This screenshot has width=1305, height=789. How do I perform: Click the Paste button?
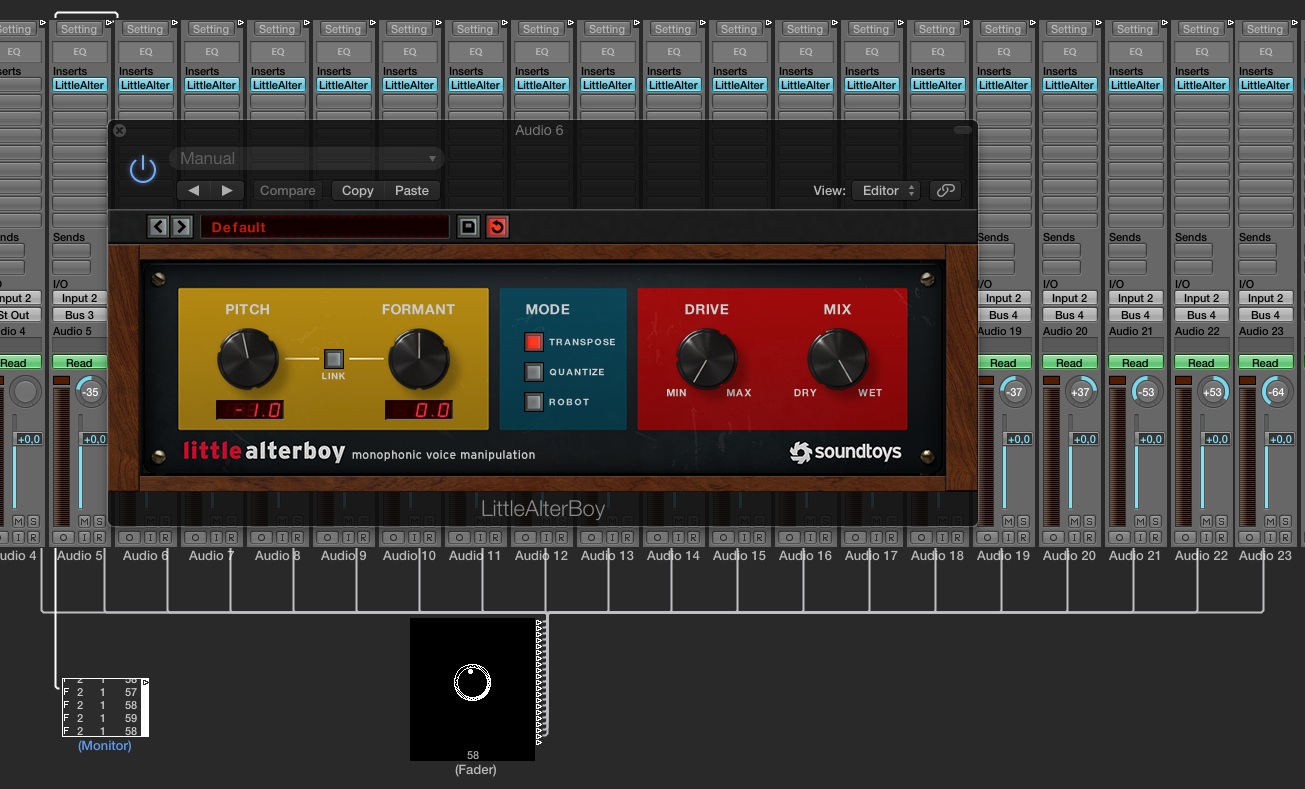[412, 190]
